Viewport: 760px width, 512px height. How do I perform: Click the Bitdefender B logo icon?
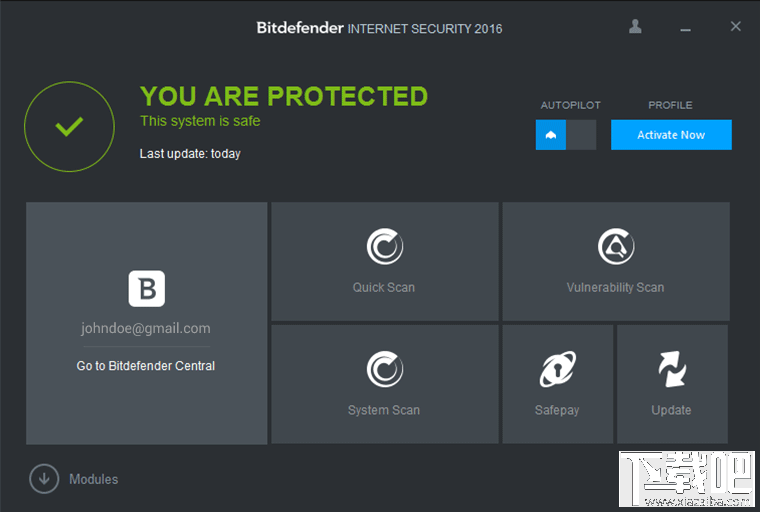[x=146, y=288]
